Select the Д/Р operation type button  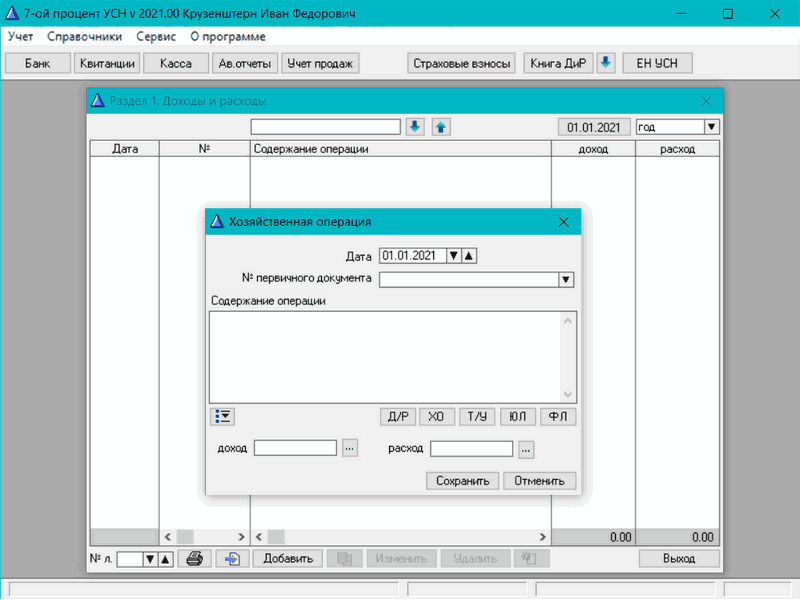tap(399, 417)
